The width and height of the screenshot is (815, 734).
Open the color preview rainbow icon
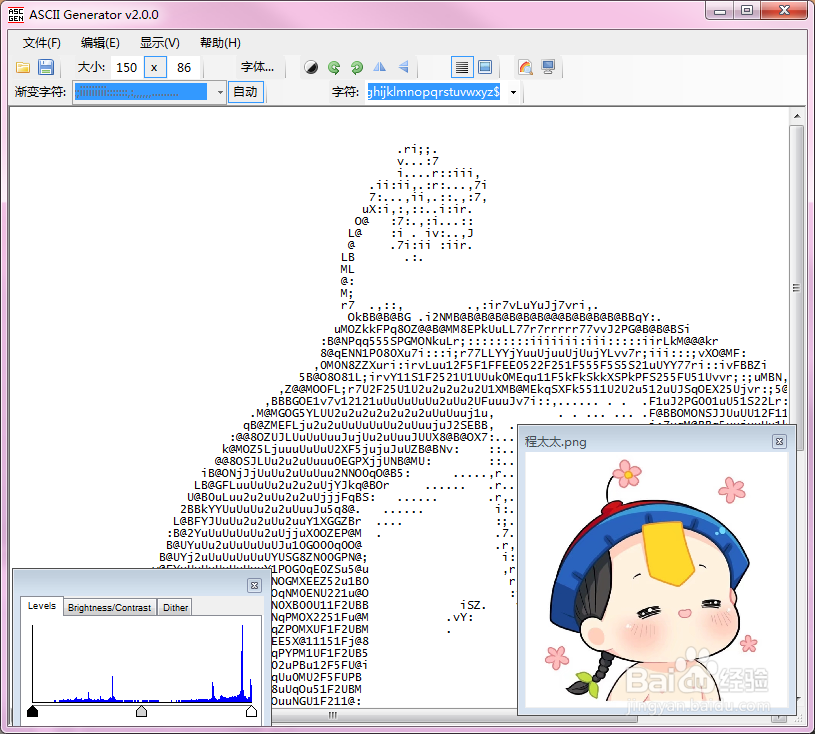pyautogui.click(x=525, y=68)
